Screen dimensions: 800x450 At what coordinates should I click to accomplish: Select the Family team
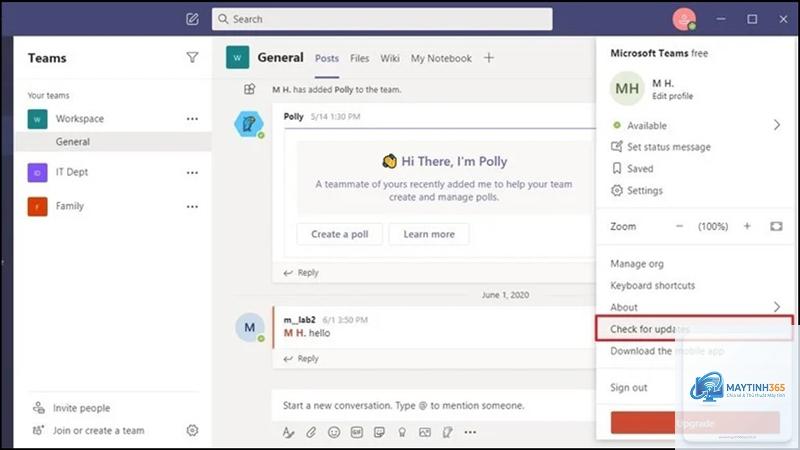click(x=69, y=206)
